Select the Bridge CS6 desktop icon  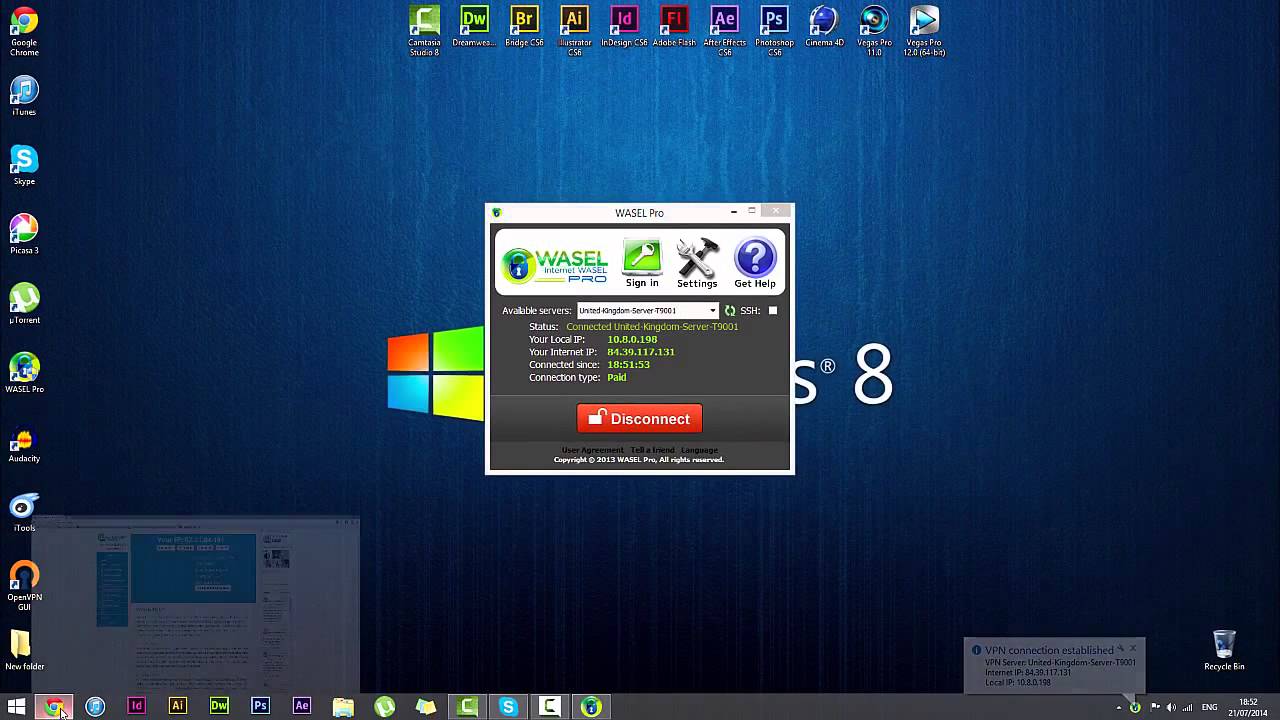(524, 27)
